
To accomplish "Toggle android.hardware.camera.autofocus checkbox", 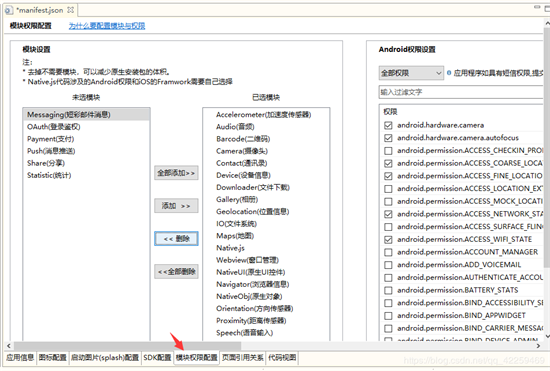I will [x=388, y=138].
